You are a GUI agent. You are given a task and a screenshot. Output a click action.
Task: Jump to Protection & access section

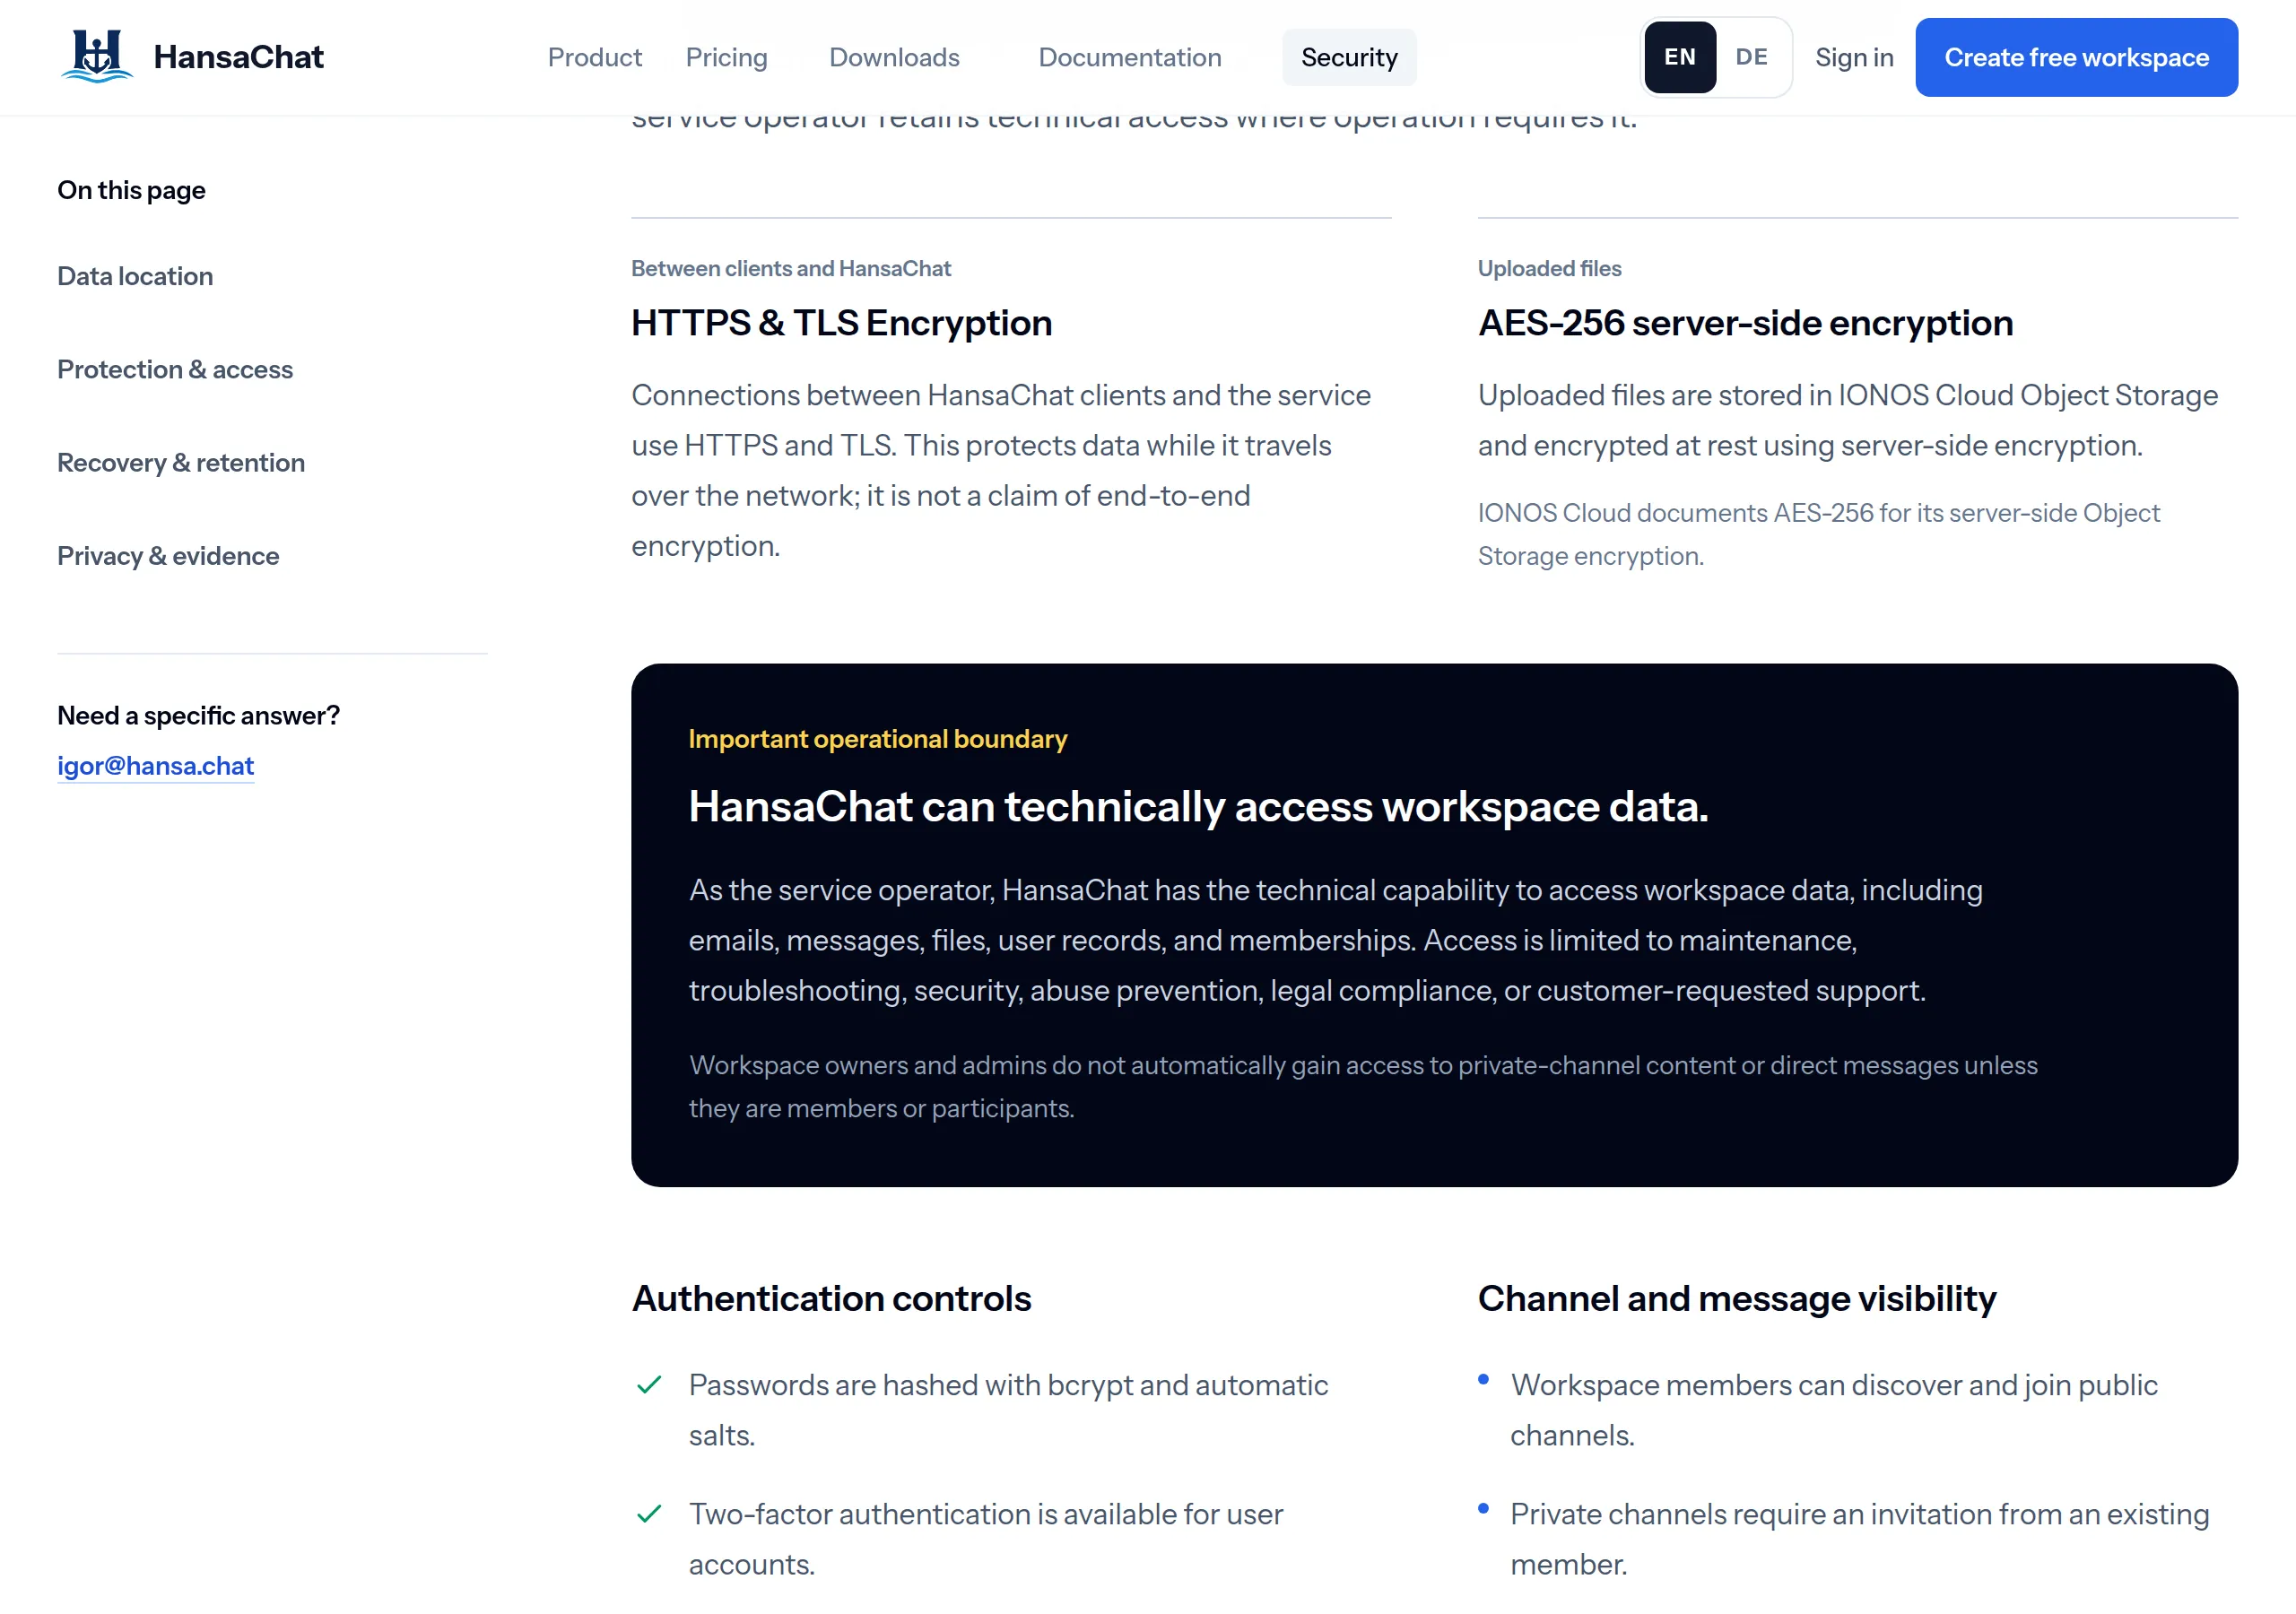click(175, 369)
